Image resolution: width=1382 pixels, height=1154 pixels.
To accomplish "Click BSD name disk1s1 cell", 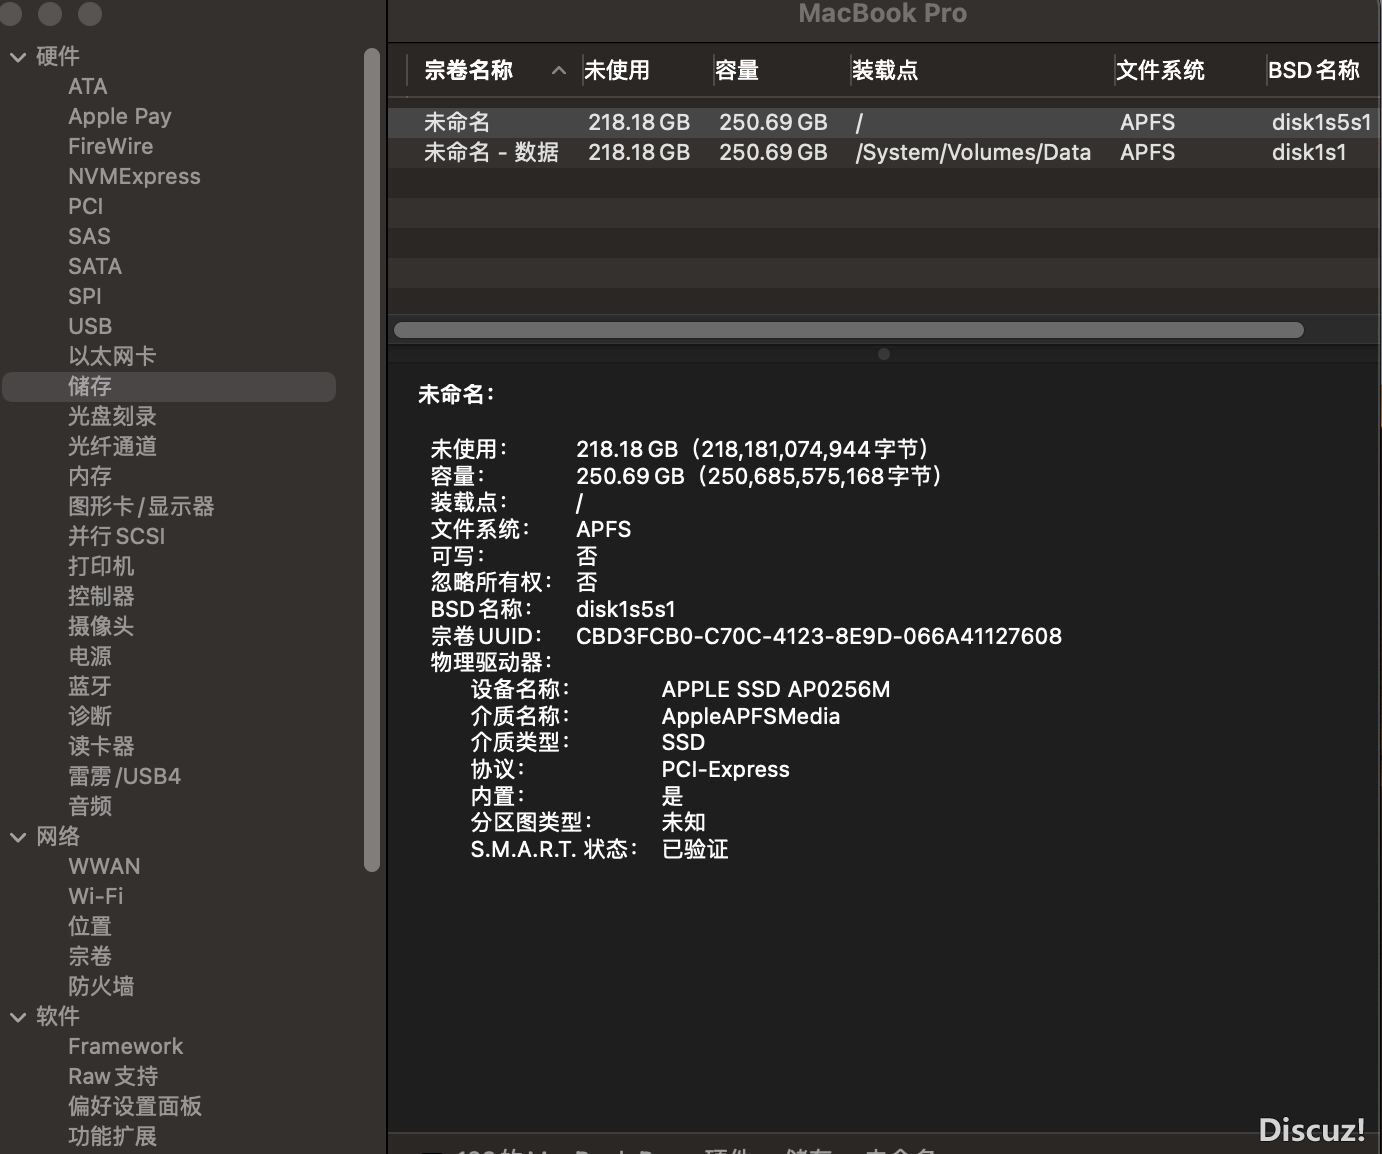I will (x=1309, y=152).
